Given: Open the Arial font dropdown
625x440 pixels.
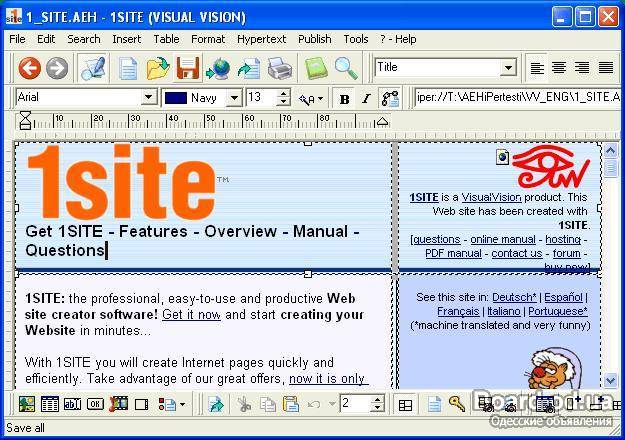Looking at the screenshot, I should click(x=148, y=98).
